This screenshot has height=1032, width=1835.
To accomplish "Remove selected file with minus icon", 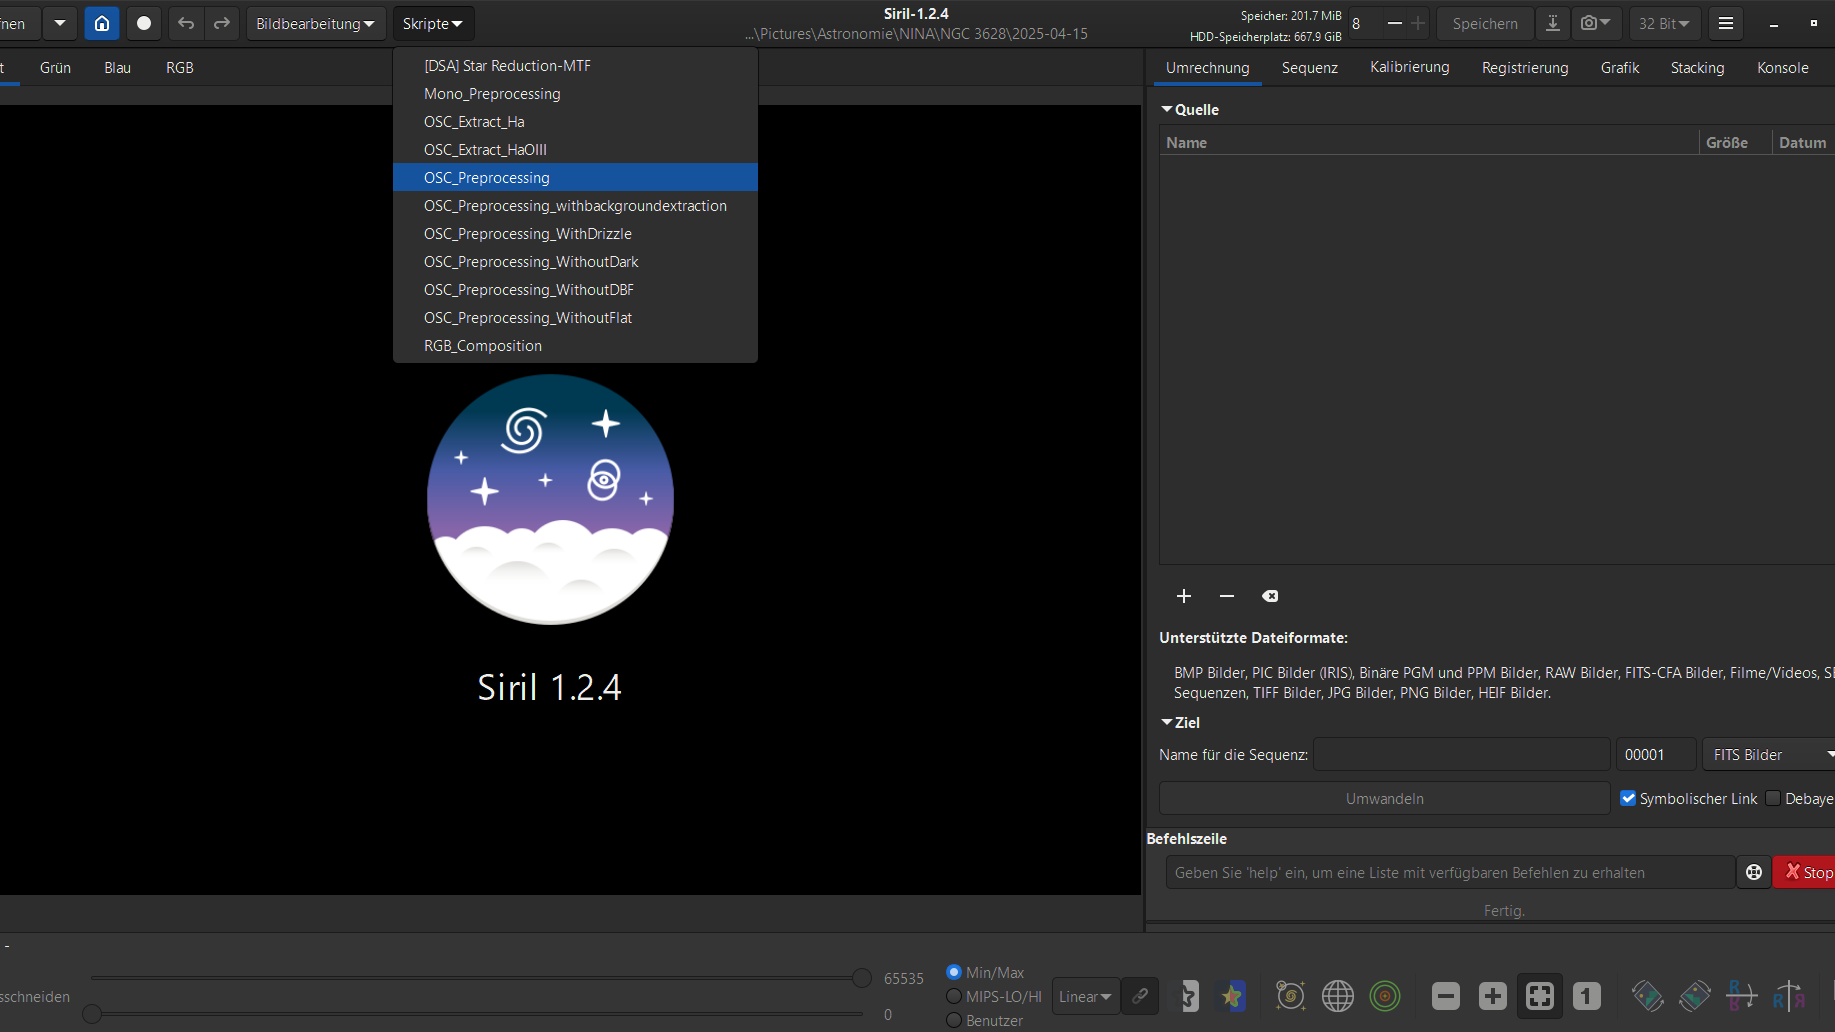I will coord(1227,596).
